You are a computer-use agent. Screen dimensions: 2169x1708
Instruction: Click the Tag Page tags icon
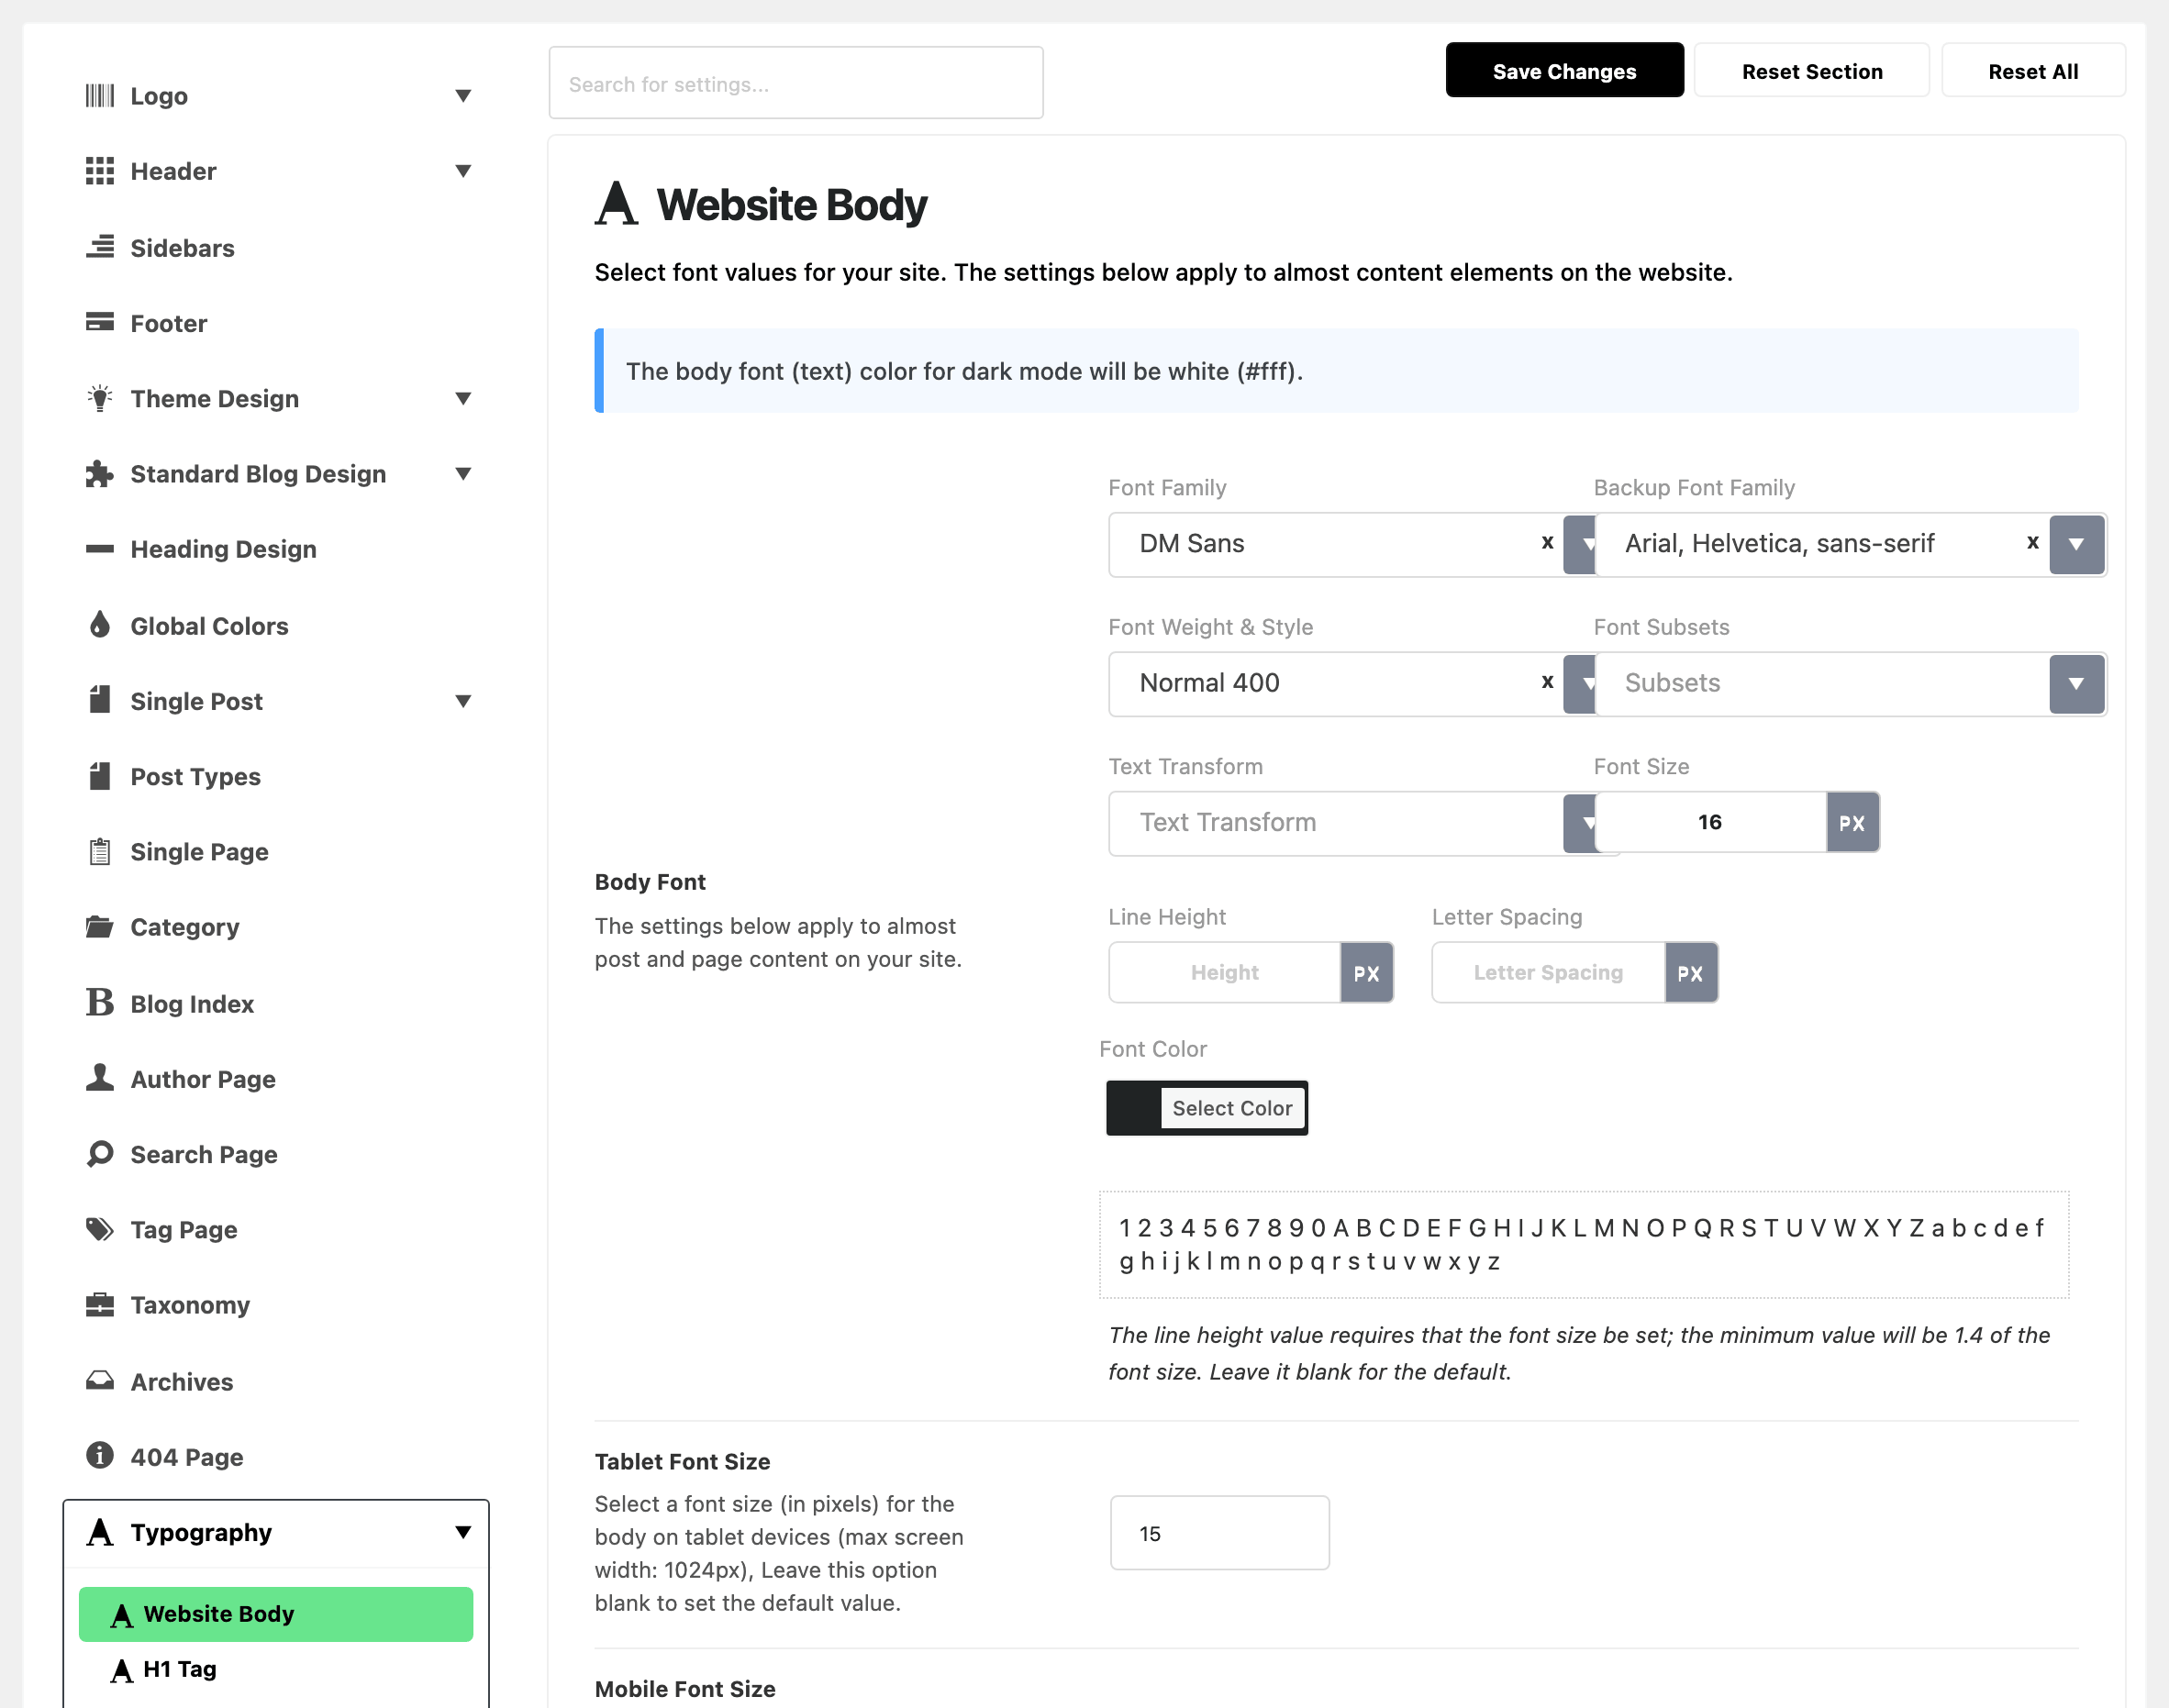(x=100, y=1229)
